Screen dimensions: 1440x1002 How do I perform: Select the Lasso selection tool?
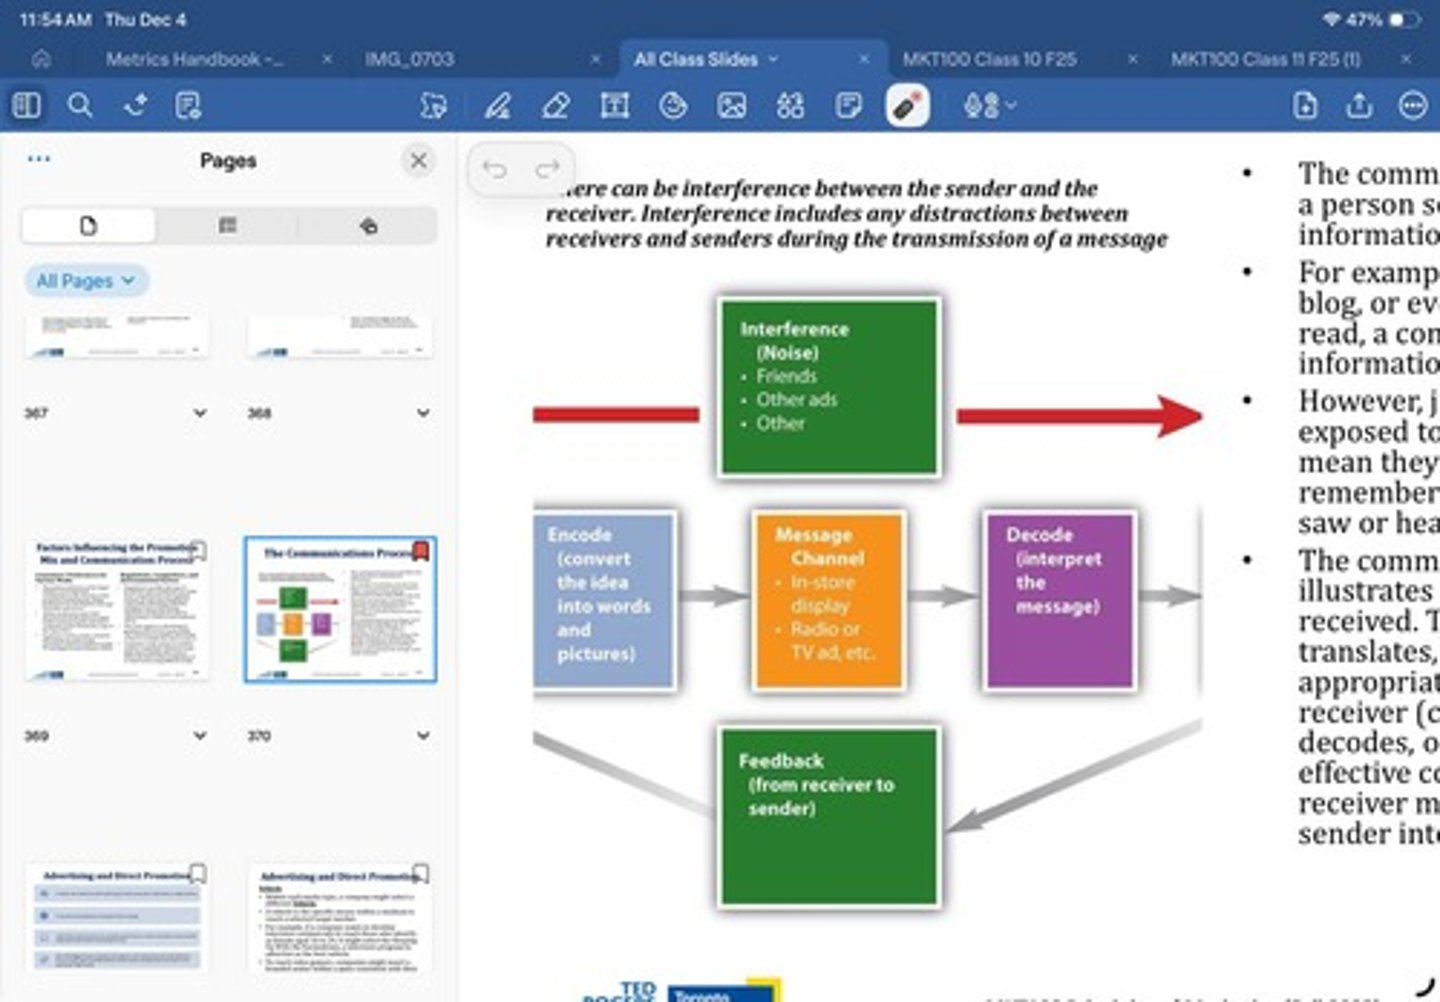(x=434, y=106)
